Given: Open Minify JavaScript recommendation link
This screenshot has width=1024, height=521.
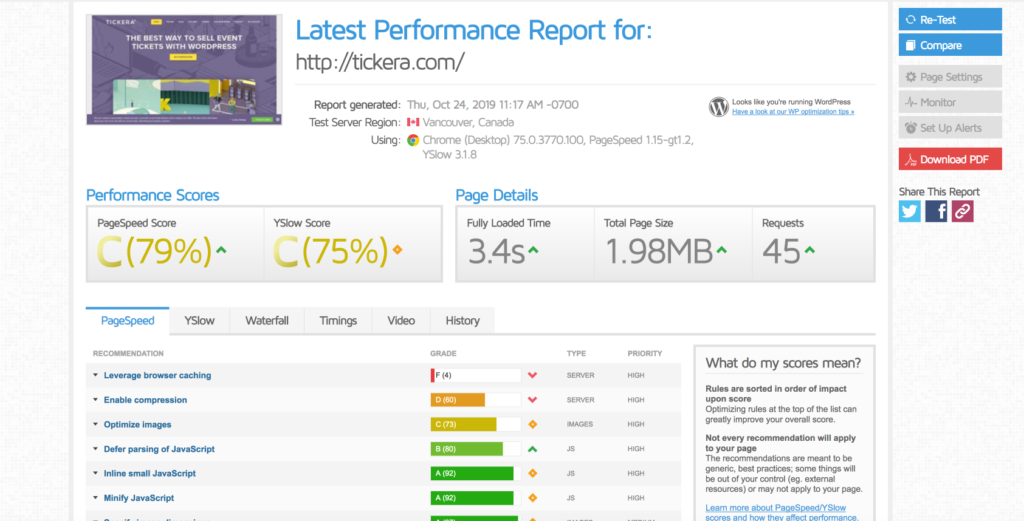Looking at the screenshot, I should (139, 498).
